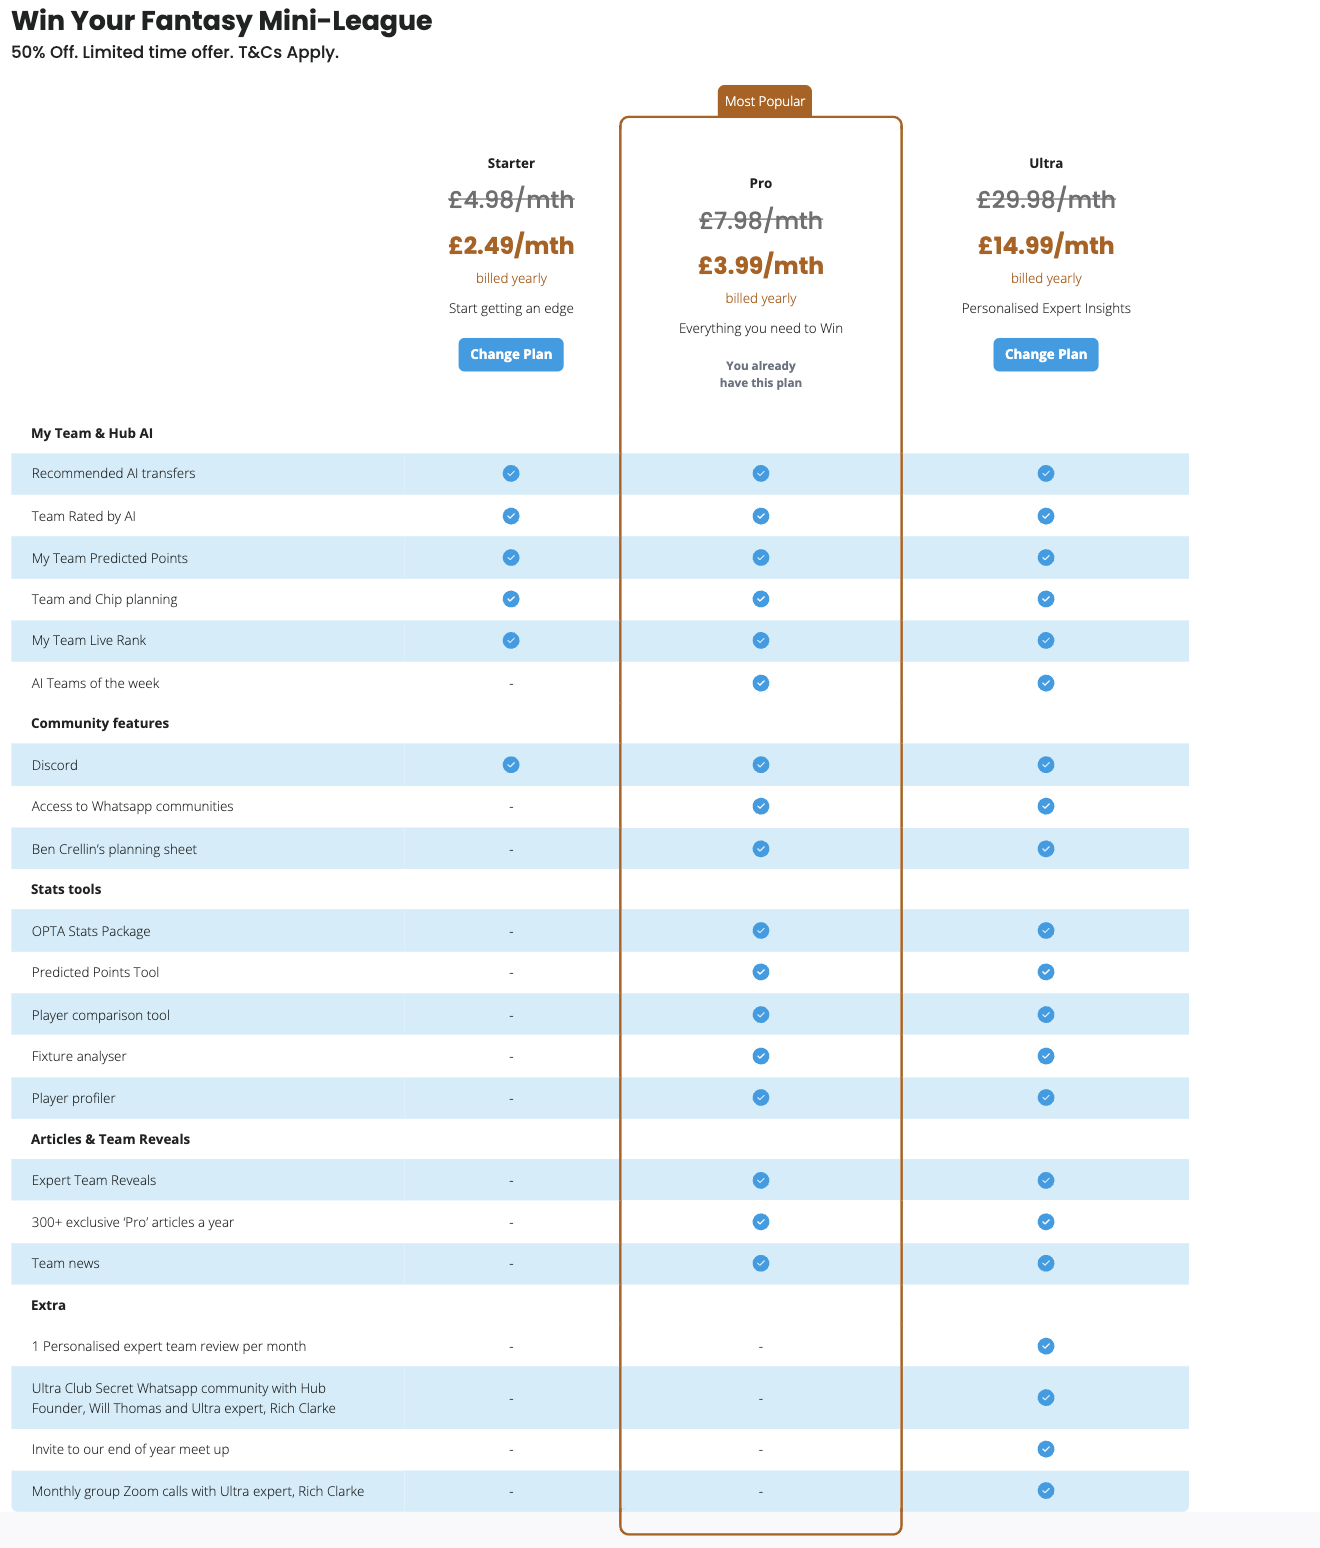Click Pro checkmark for AI Teams of the week
The width and height of the screenshot is (1320, 1548).
(761, 683)
